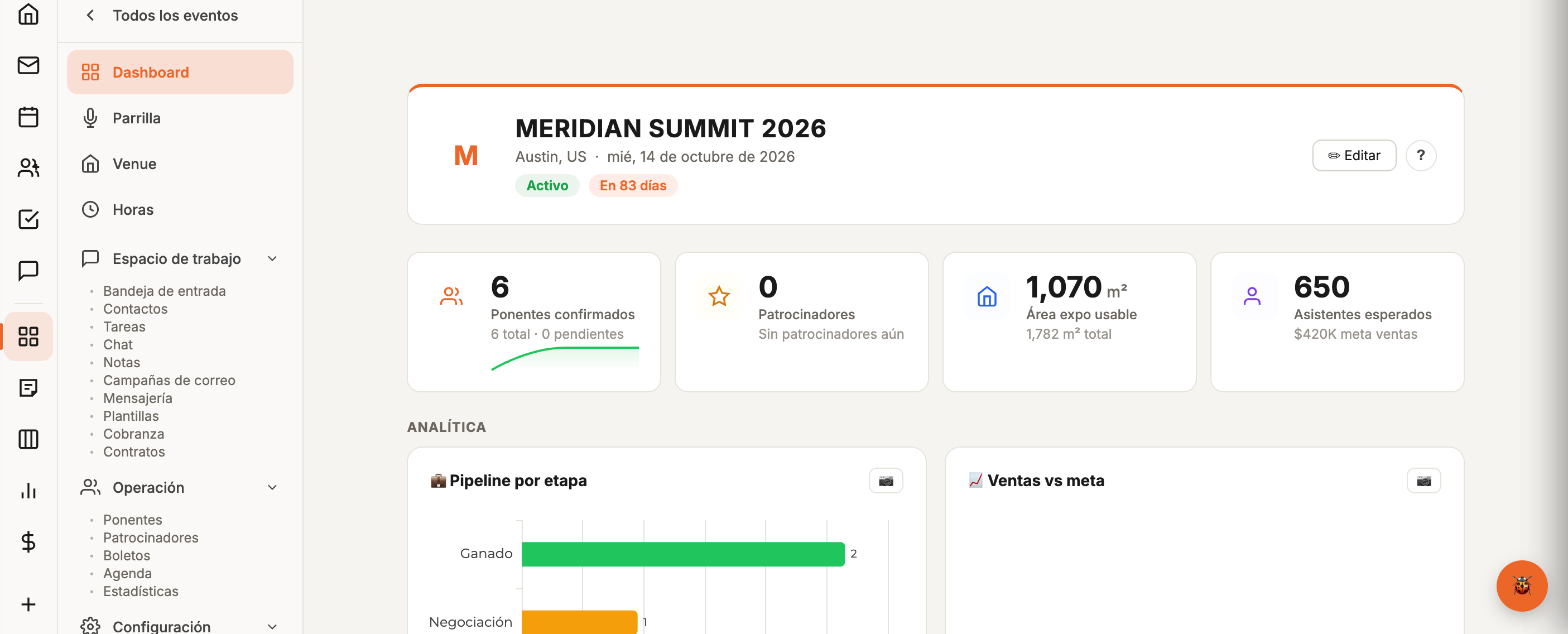Open Patrocinadores under Operación
This screenshot has height=634, width=1568.
150,538
